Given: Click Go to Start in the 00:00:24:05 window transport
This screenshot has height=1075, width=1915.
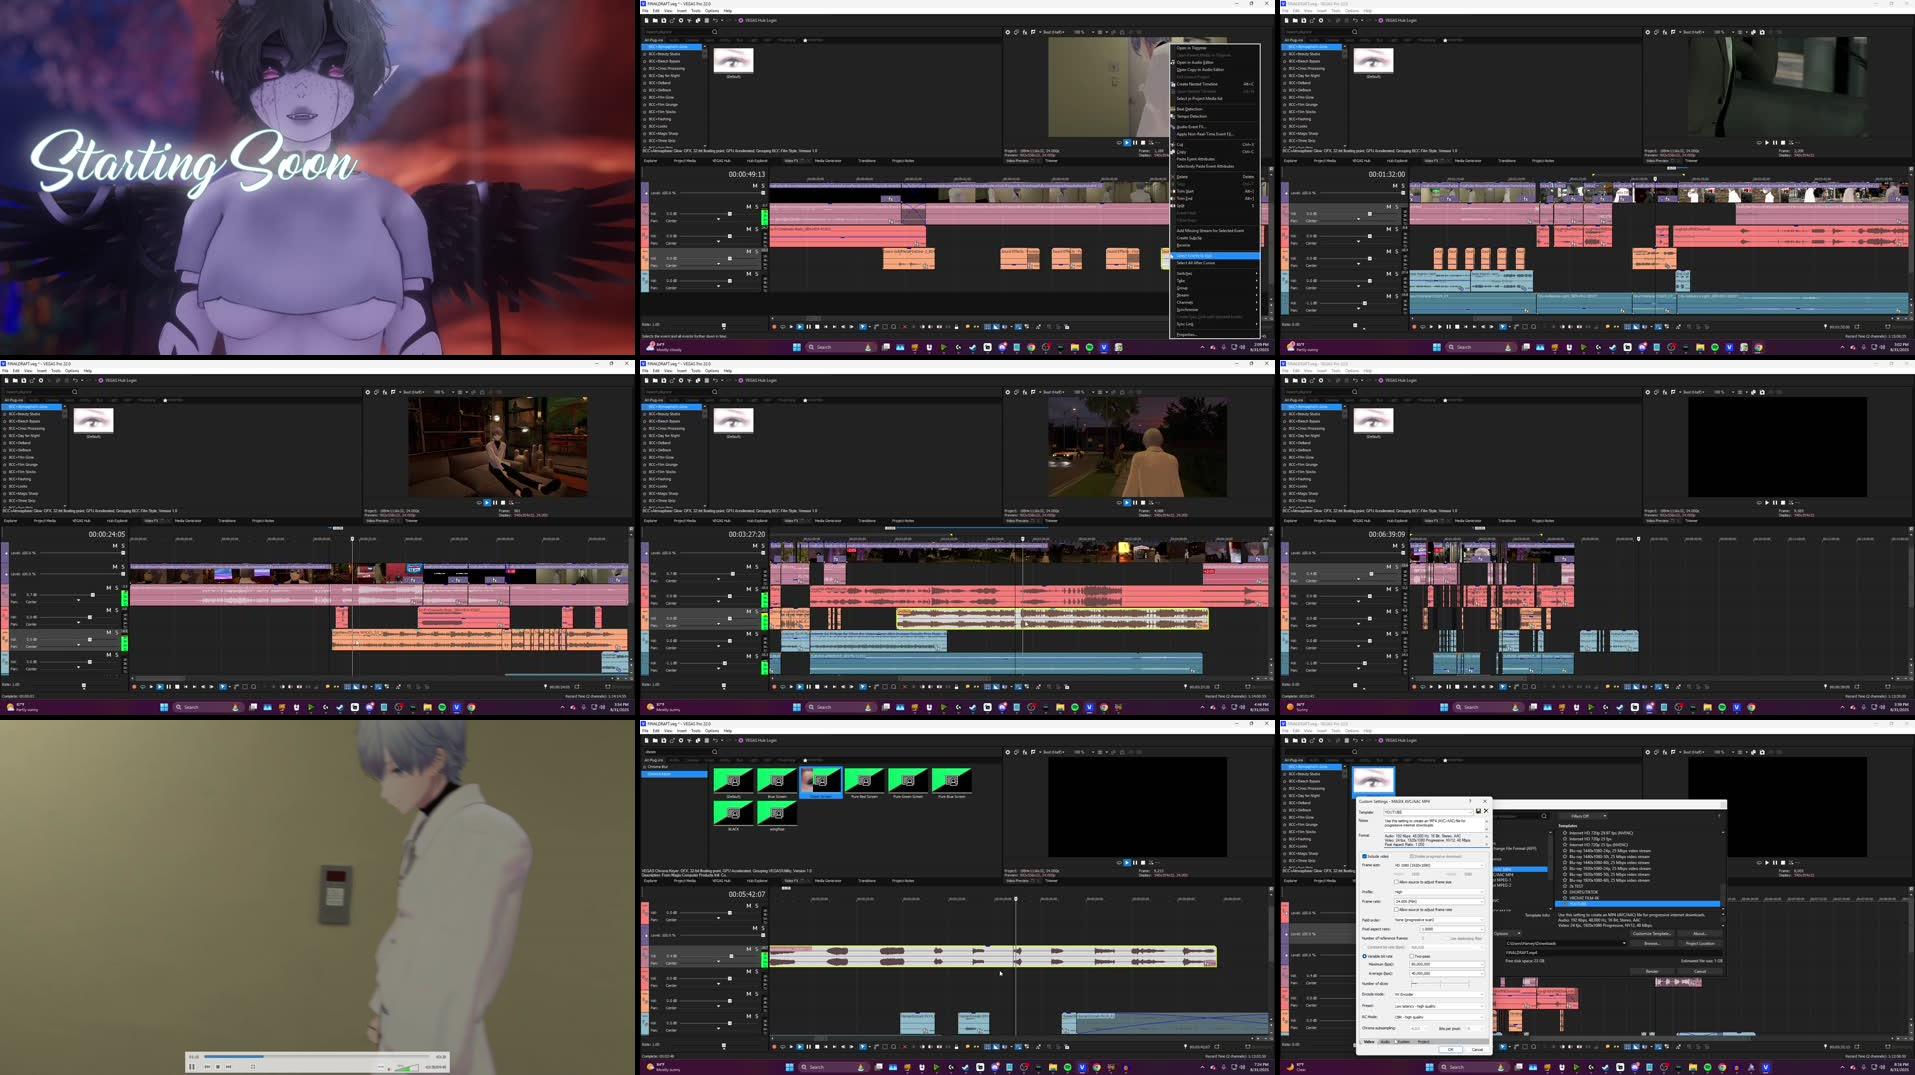Looking at the screenshot, I should [185, 687].
